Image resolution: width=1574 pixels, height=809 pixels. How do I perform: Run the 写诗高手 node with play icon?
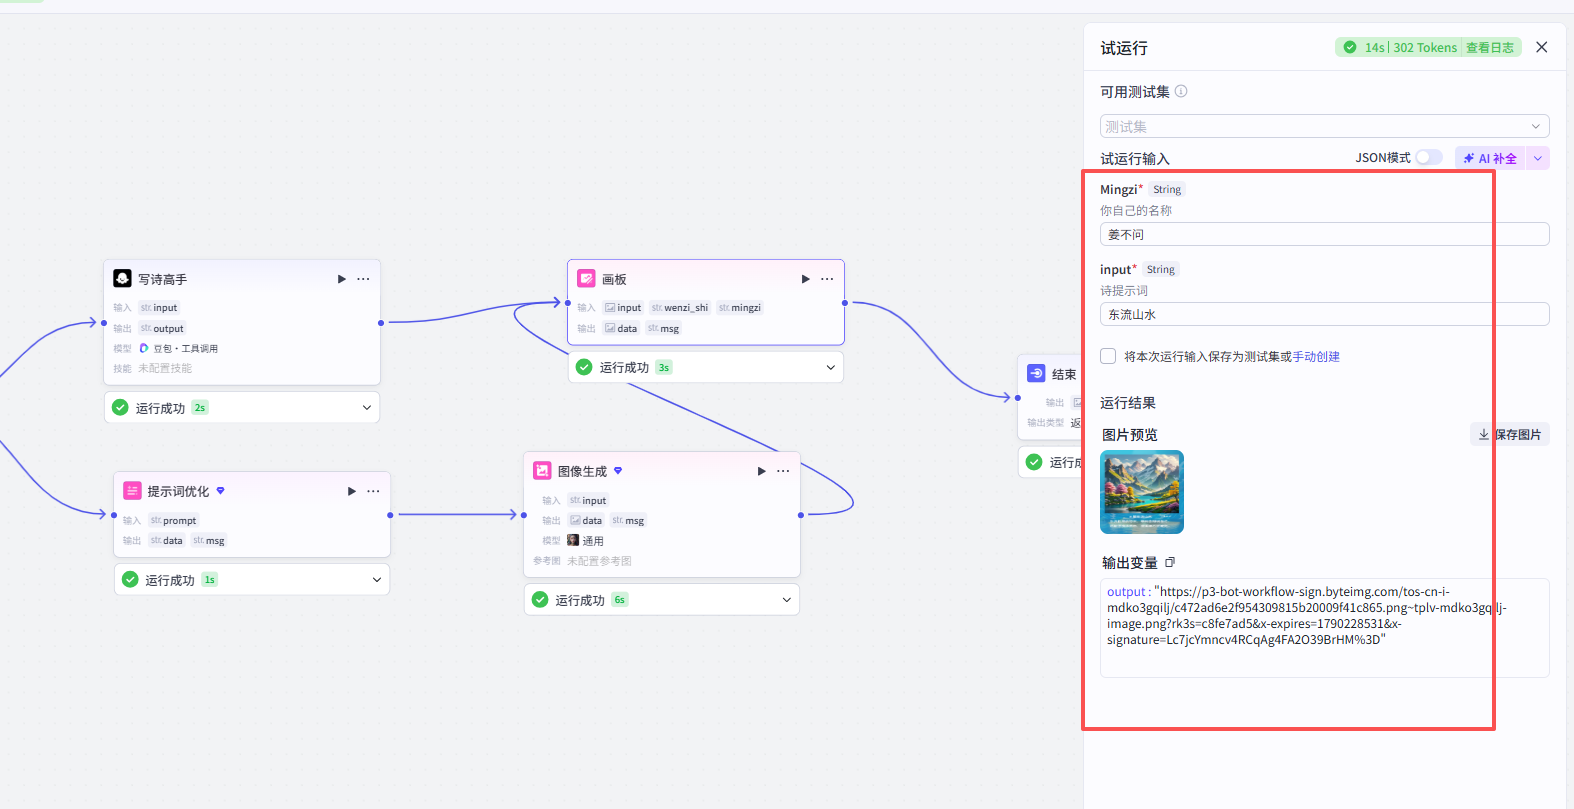pos(342,279)
